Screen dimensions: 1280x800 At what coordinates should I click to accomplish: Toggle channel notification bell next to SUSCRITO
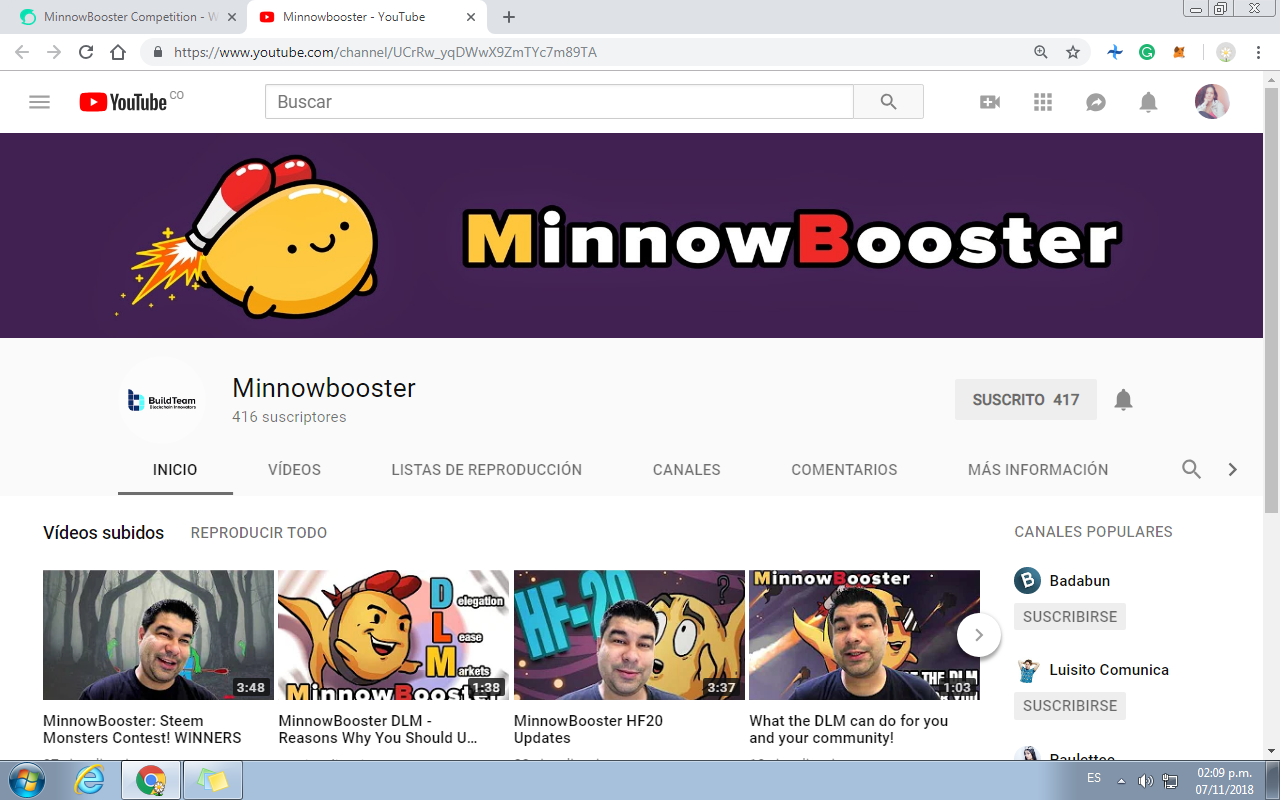[1124, 400]
